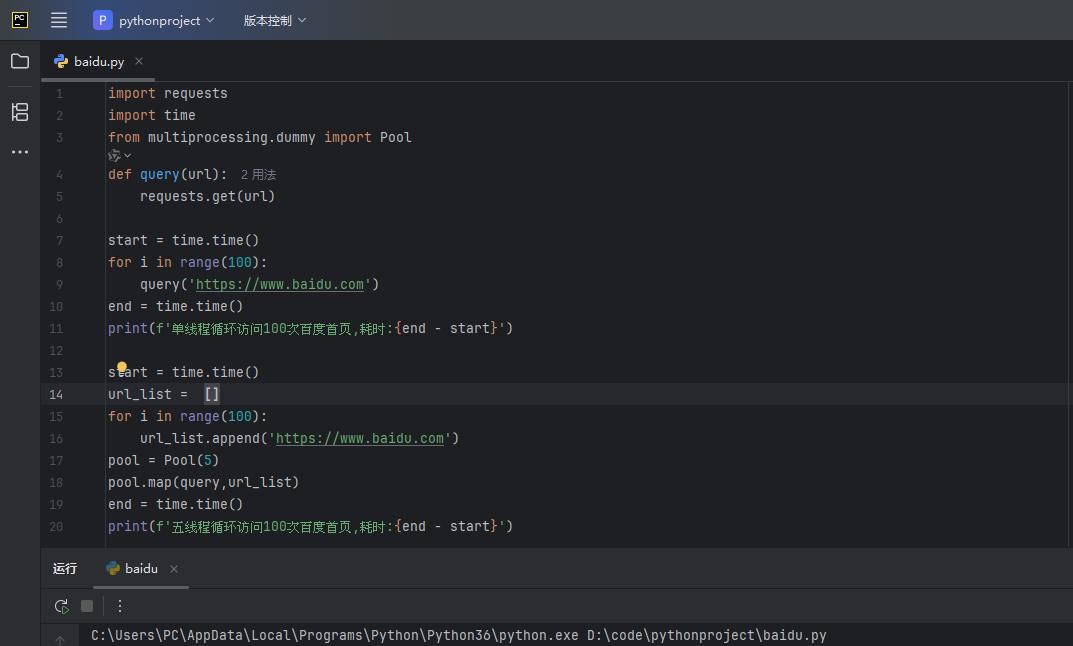Click the yellow lightbulb intention icon

(122, 367)
